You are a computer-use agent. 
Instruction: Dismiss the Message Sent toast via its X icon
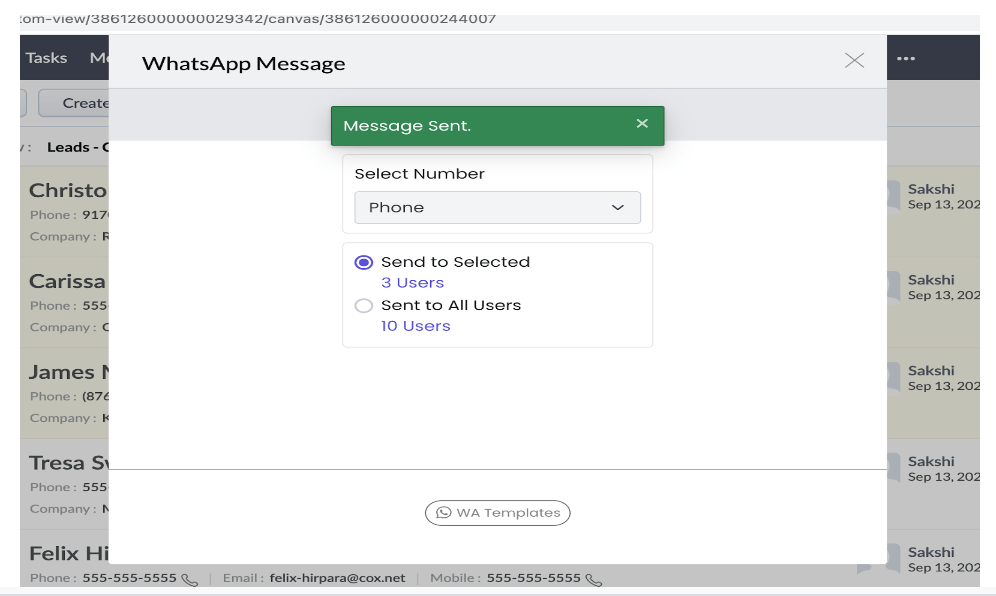click(641, 123)
